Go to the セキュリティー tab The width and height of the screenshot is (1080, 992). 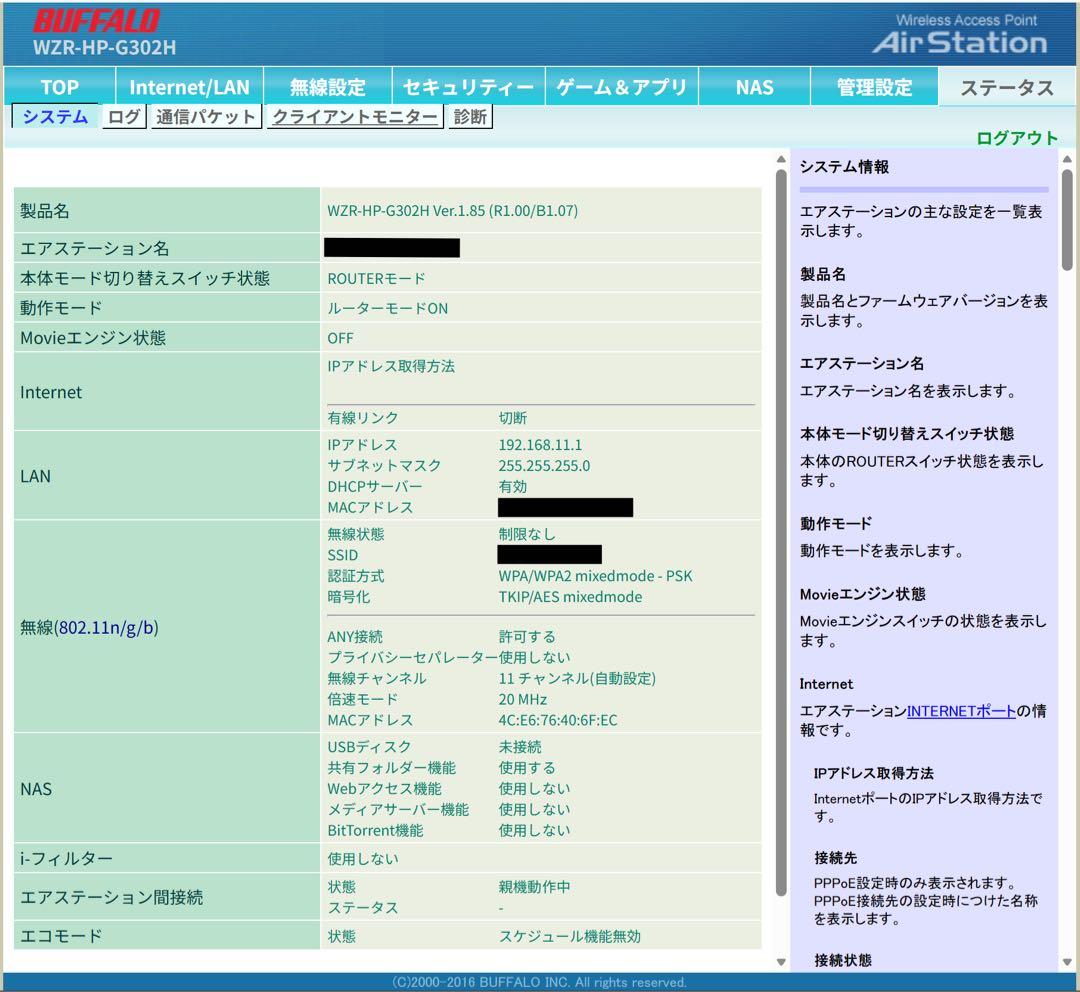pyautogui.click(x=468, y=87)
